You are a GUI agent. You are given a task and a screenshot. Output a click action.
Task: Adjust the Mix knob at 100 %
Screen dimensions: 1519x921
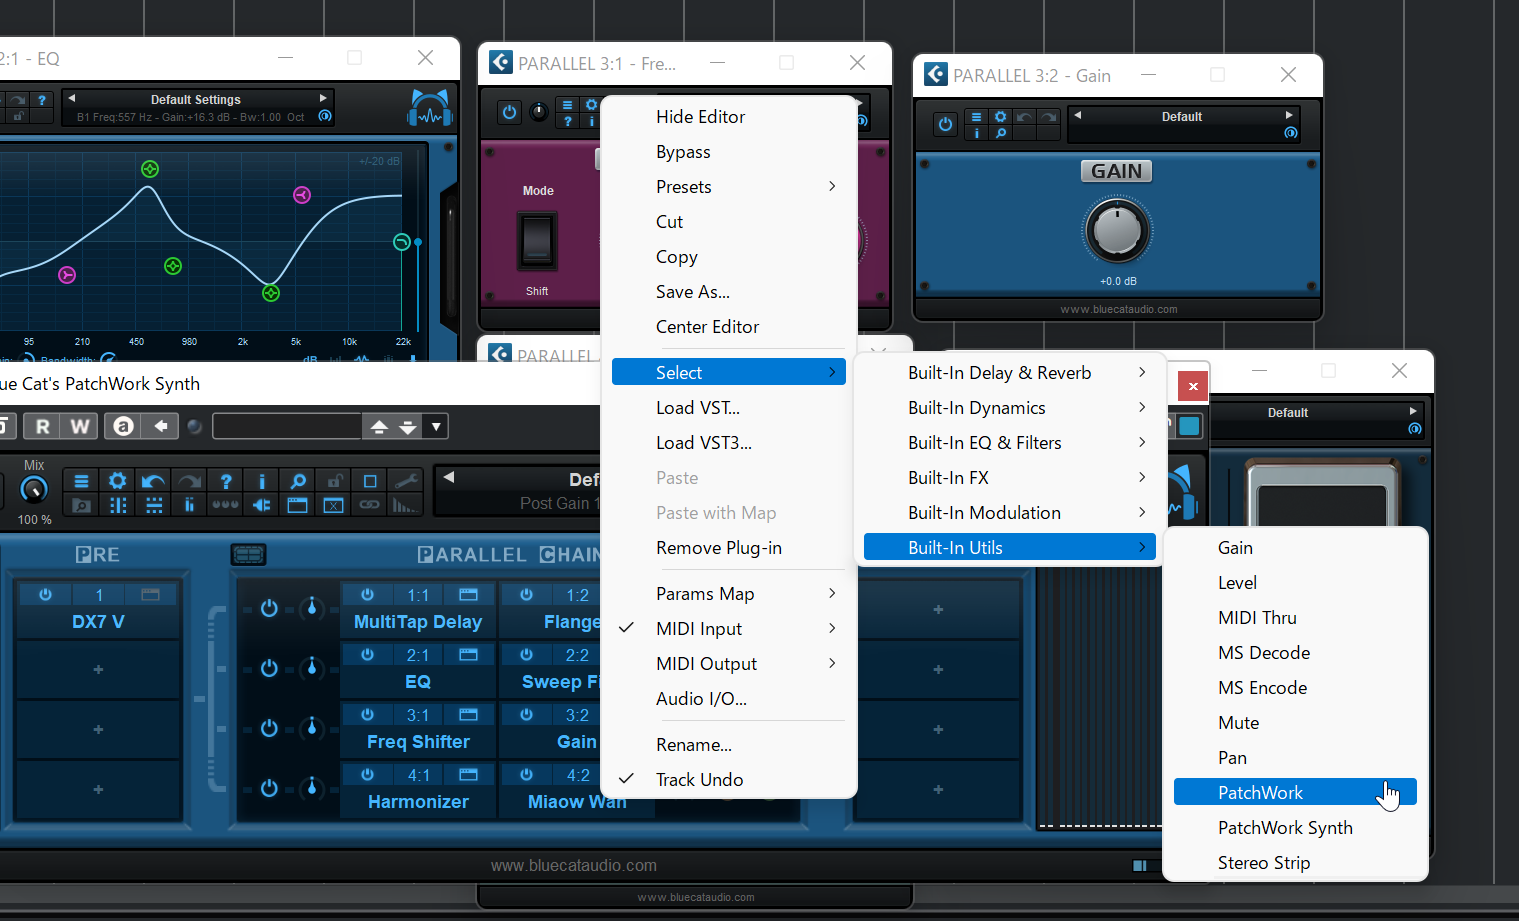point(34,489)
